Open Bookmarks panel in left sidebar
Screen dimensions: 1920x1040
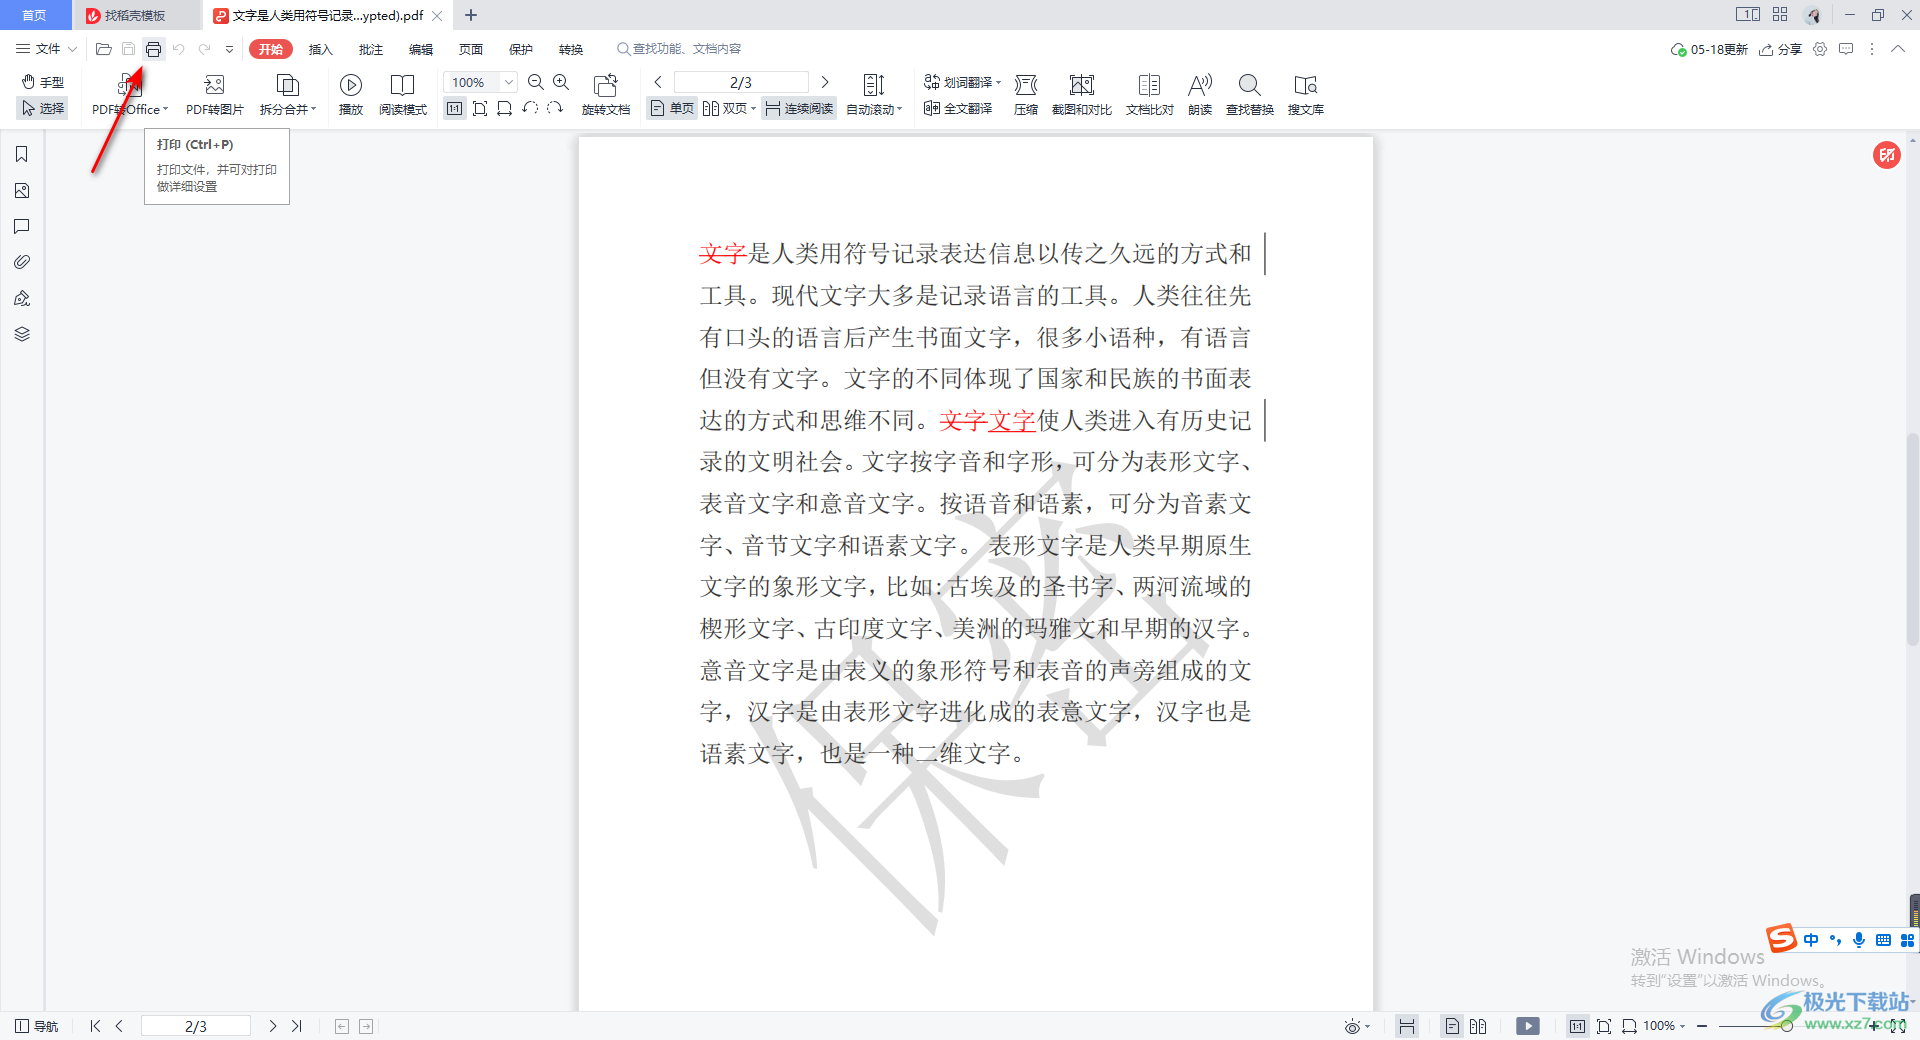22,154
